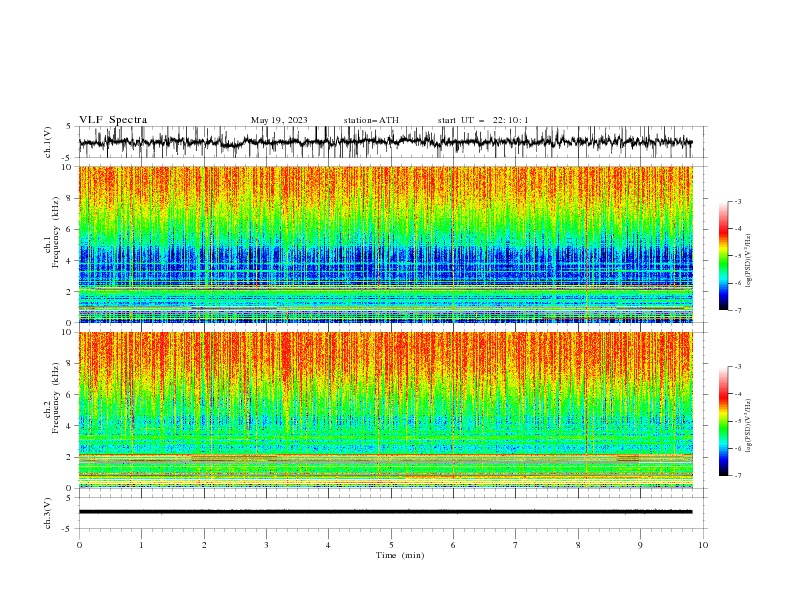Click the upper ch.1 PSD color bar
This screenshot has width=792, height=612.
point(723,256)
